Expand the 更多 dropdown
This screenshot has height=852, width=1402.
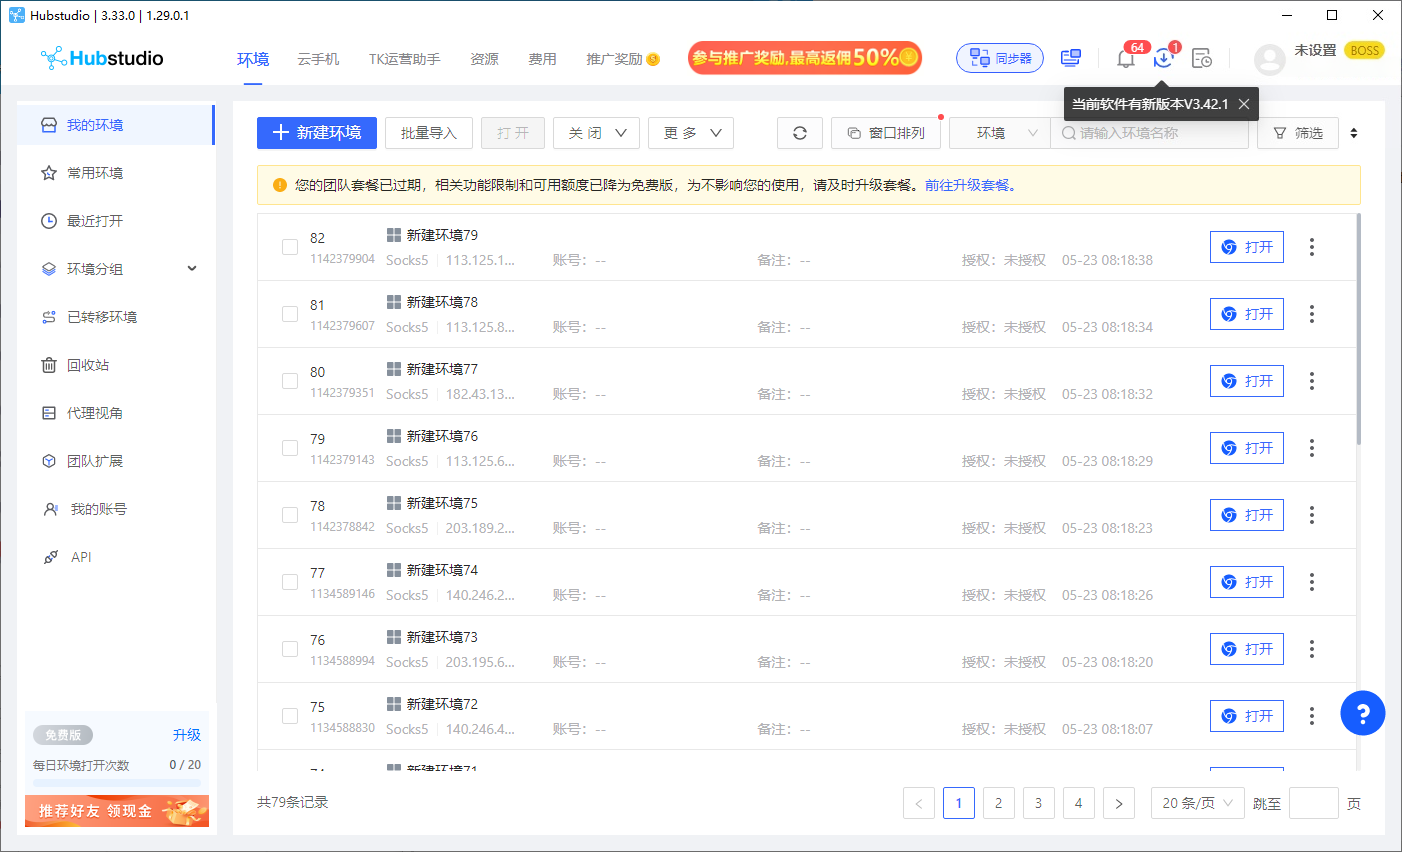tap(691, 133)
